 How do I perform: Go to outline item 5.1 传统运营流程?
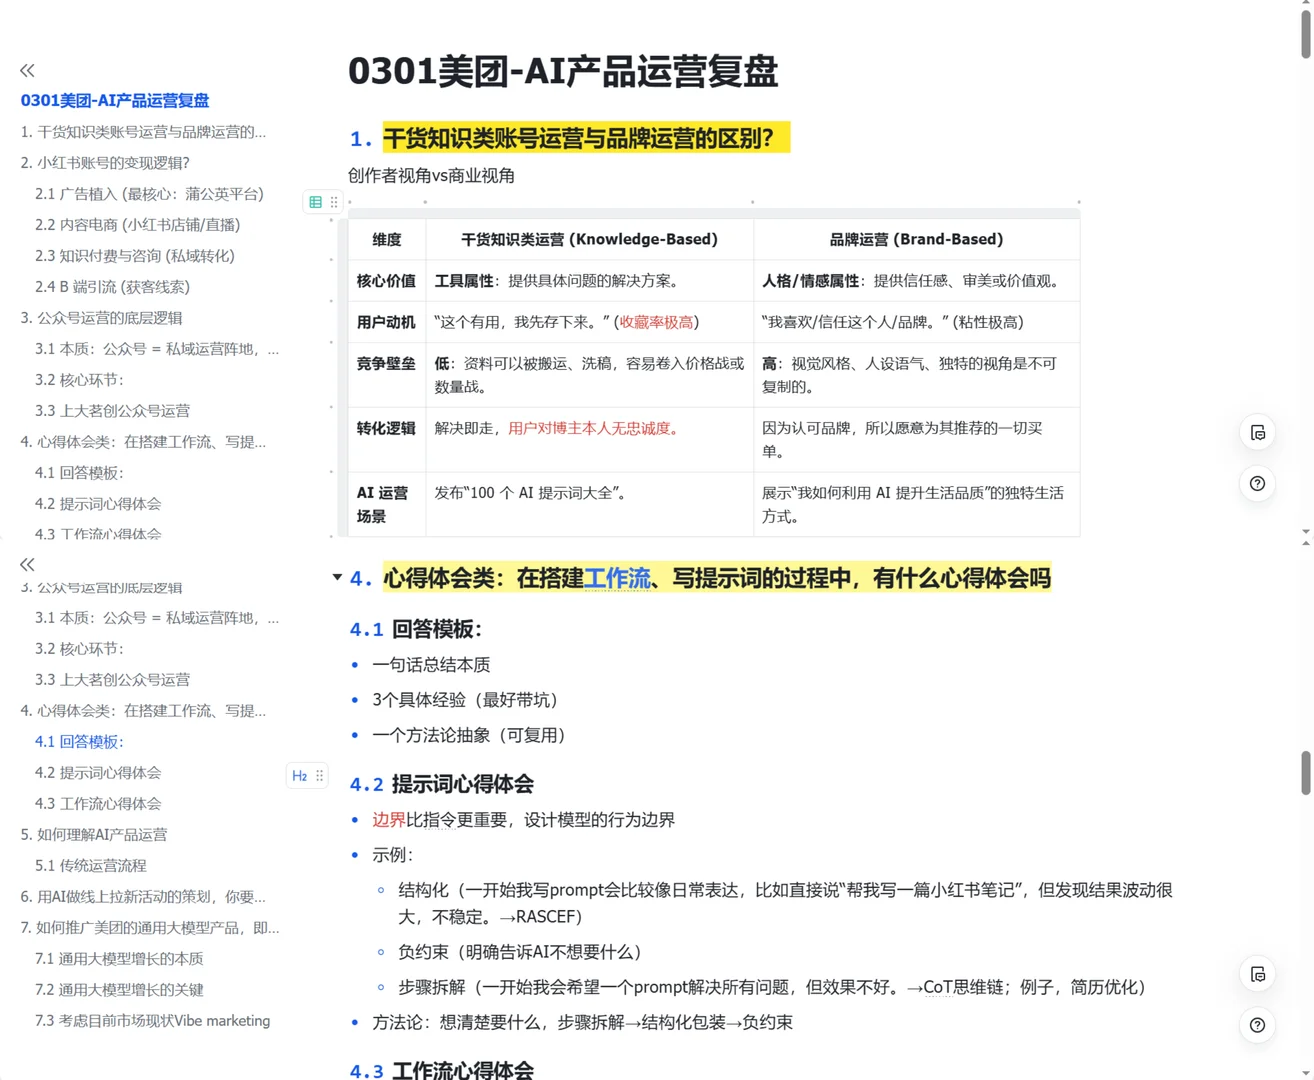tap(90, 865)
